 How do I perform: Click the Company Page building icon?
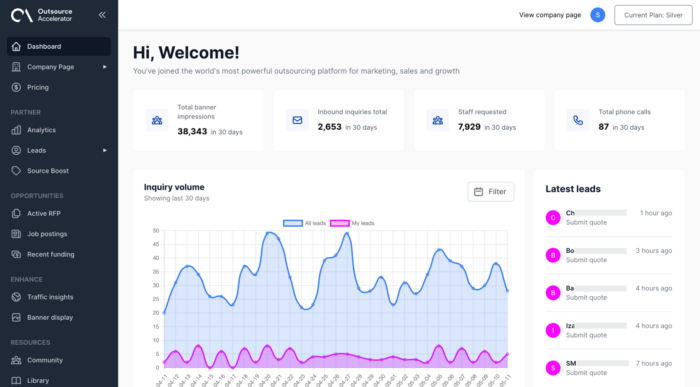click(x=16, y=67)
